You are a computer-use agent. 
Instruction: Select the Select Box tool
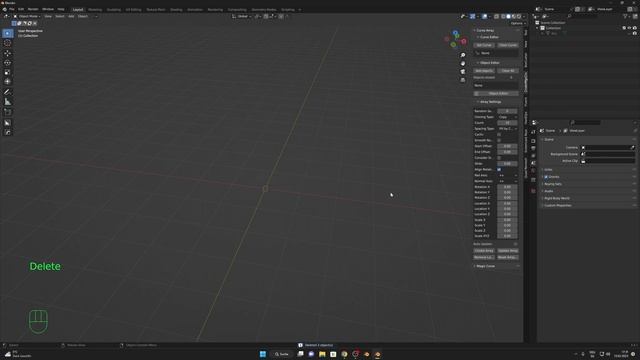[x=7, y=33]
